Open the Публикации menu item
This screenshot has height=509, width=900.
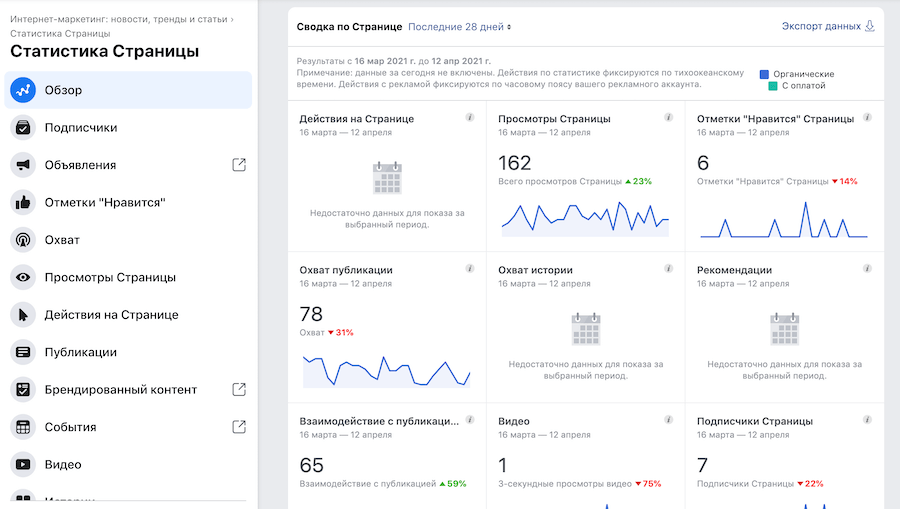point(80,352)
